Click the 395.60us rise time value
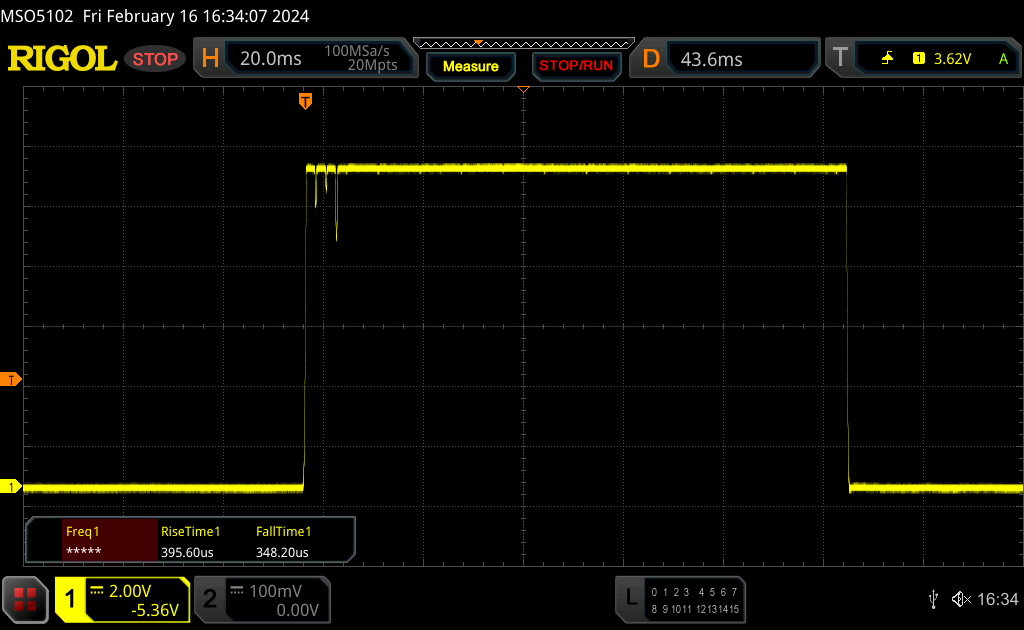 pyautogui.click(x=187, y=552)
